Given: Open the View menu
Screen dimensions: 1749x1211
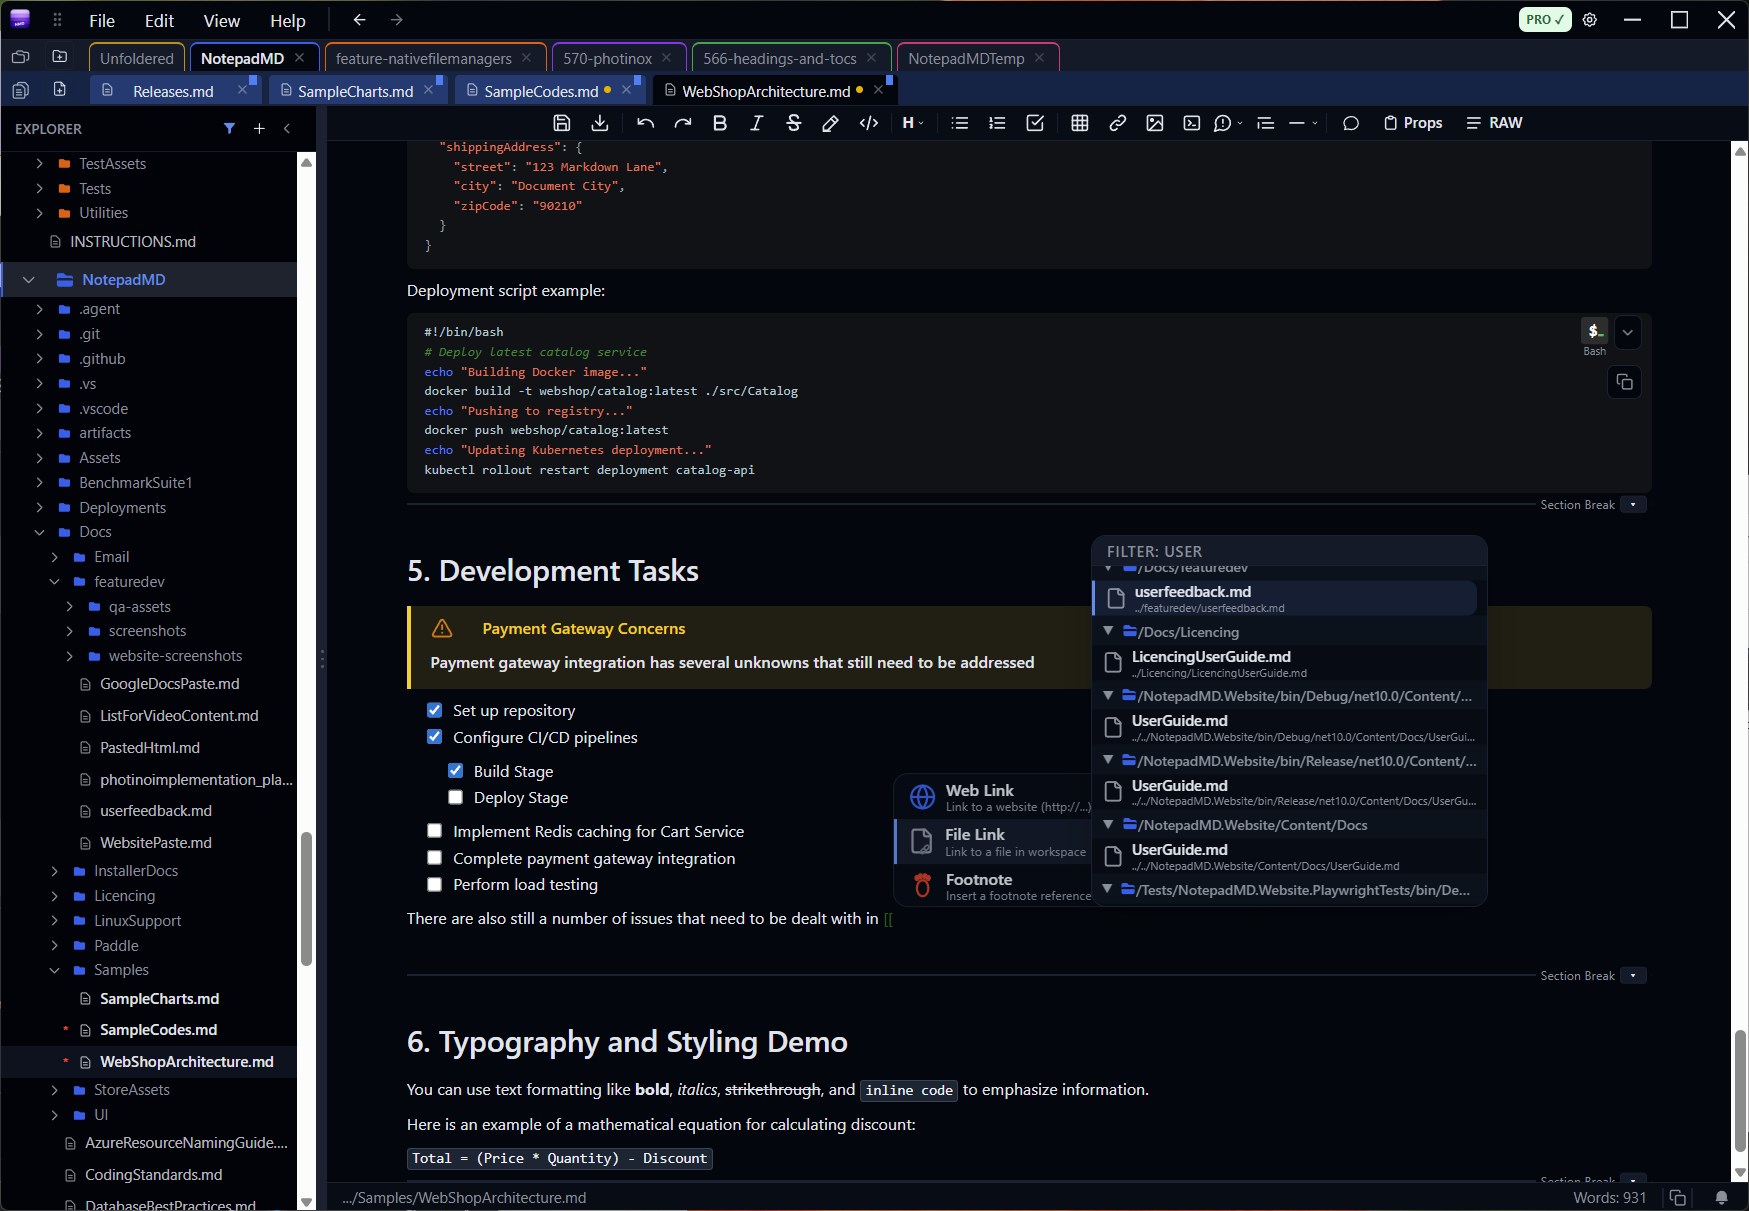Looking at the screenshot, I should [221, 21].
